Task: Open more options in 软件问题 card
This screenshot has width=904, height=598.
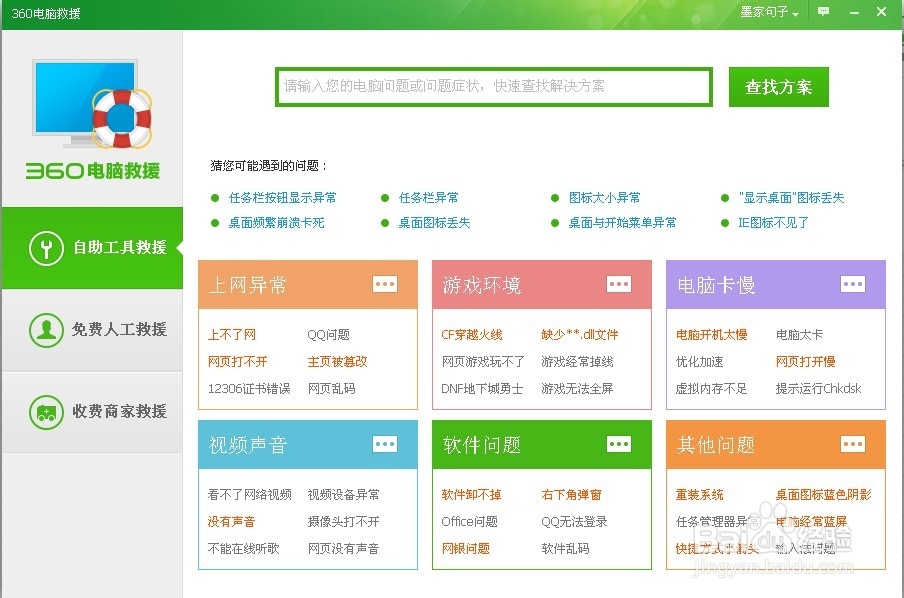Action: pos(619,444)
